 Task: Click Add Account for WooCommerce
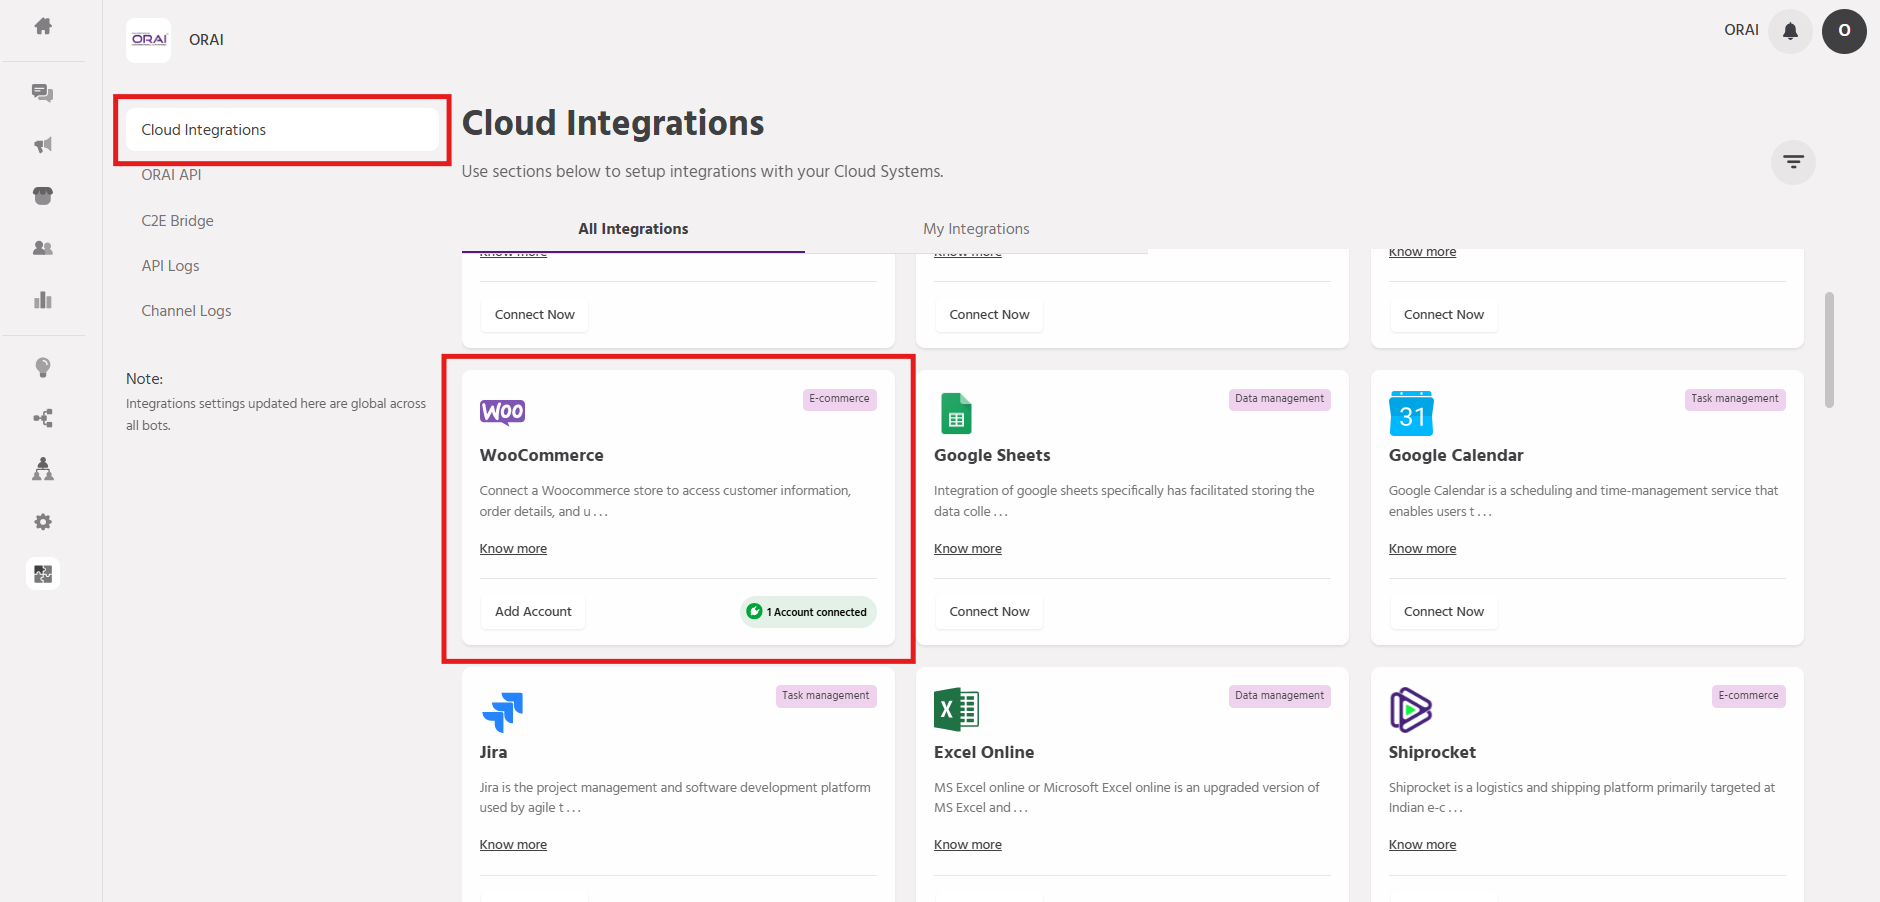(533, 612)
